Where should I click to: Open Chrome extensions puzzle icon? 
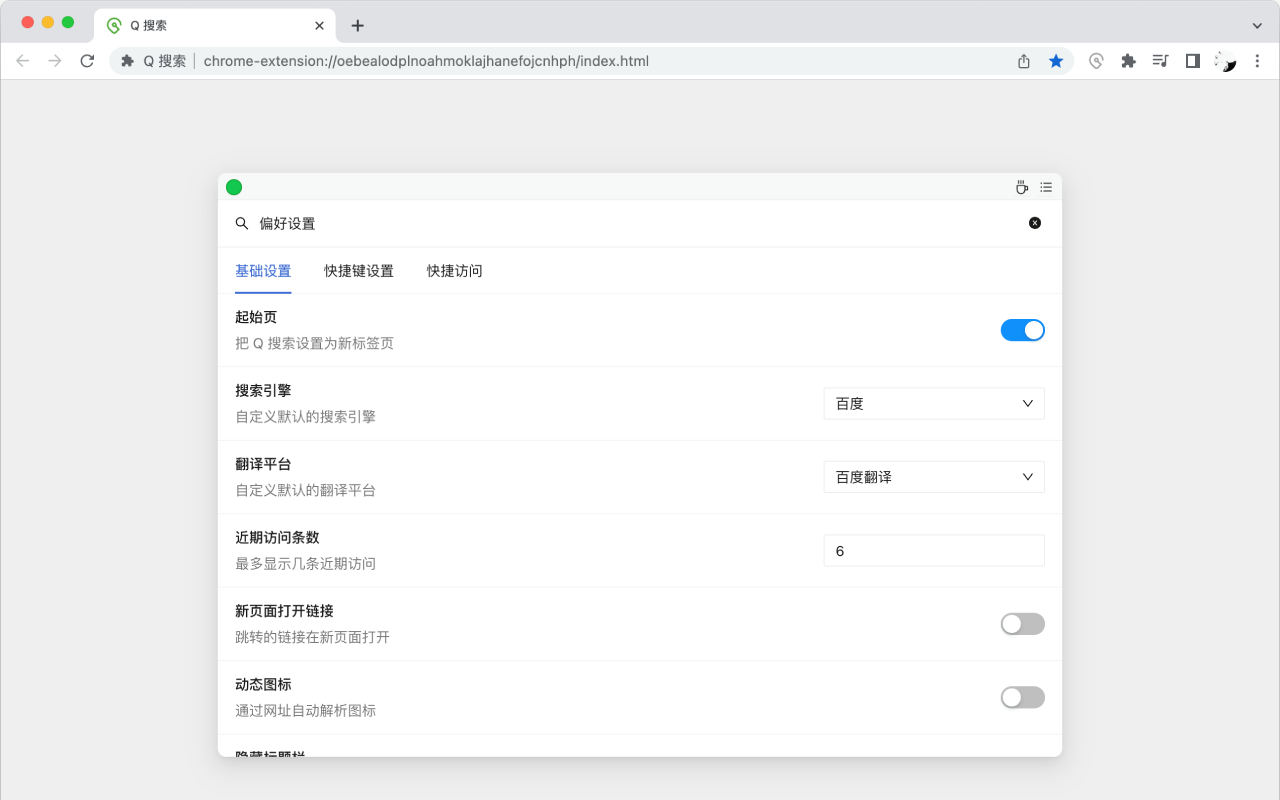pyautogui.click(x=1128, y=61)
